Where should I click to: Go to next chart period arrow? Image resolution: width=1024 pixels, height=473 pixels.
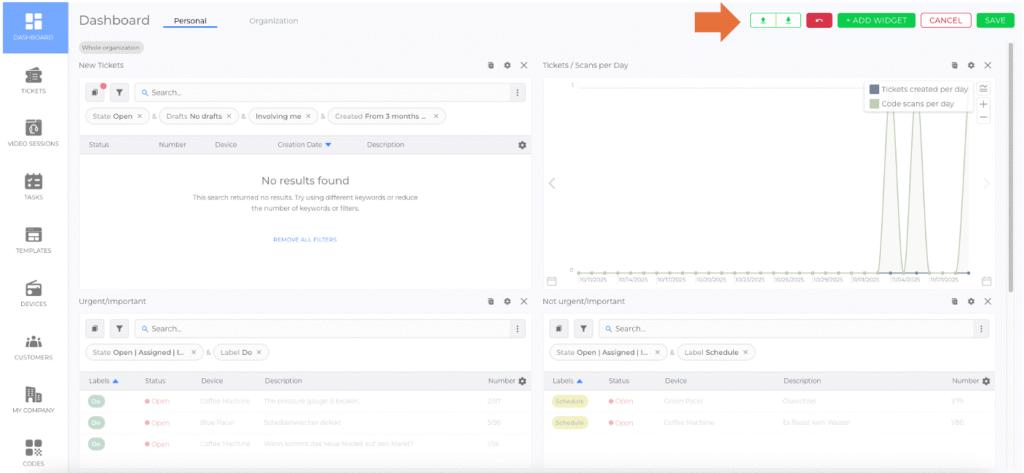click(987, 184)
